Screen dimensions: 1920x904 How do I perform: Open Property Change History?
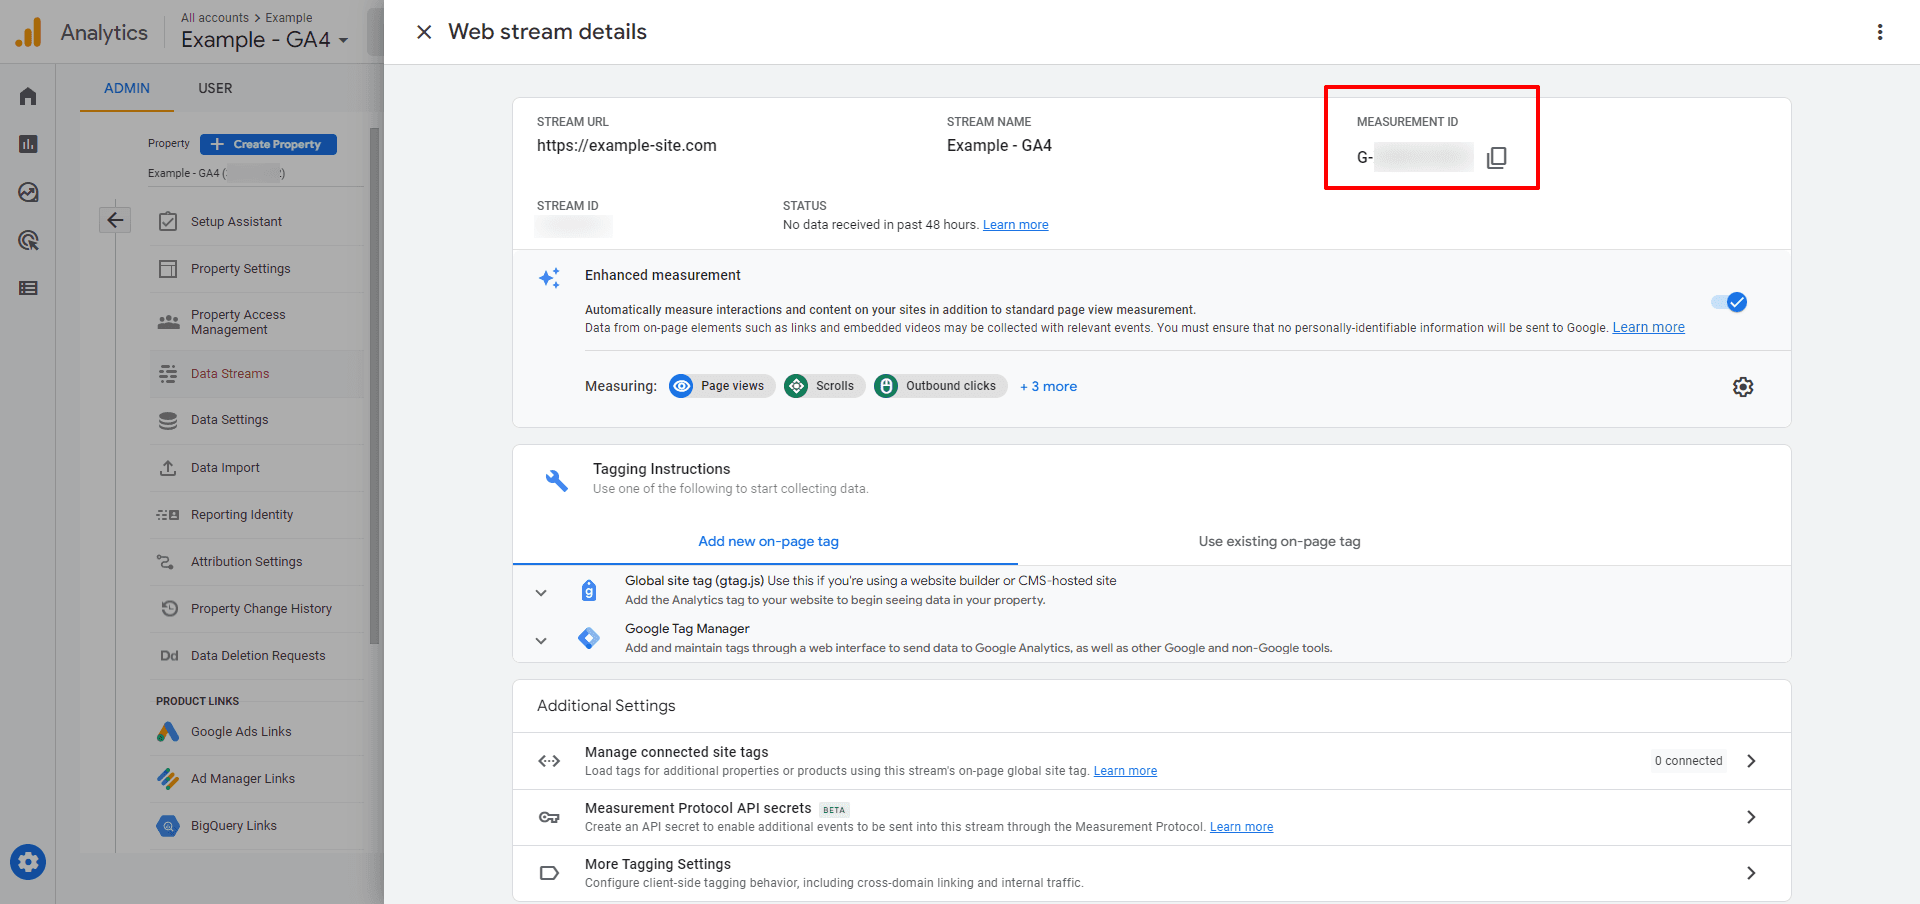point(257,609)
